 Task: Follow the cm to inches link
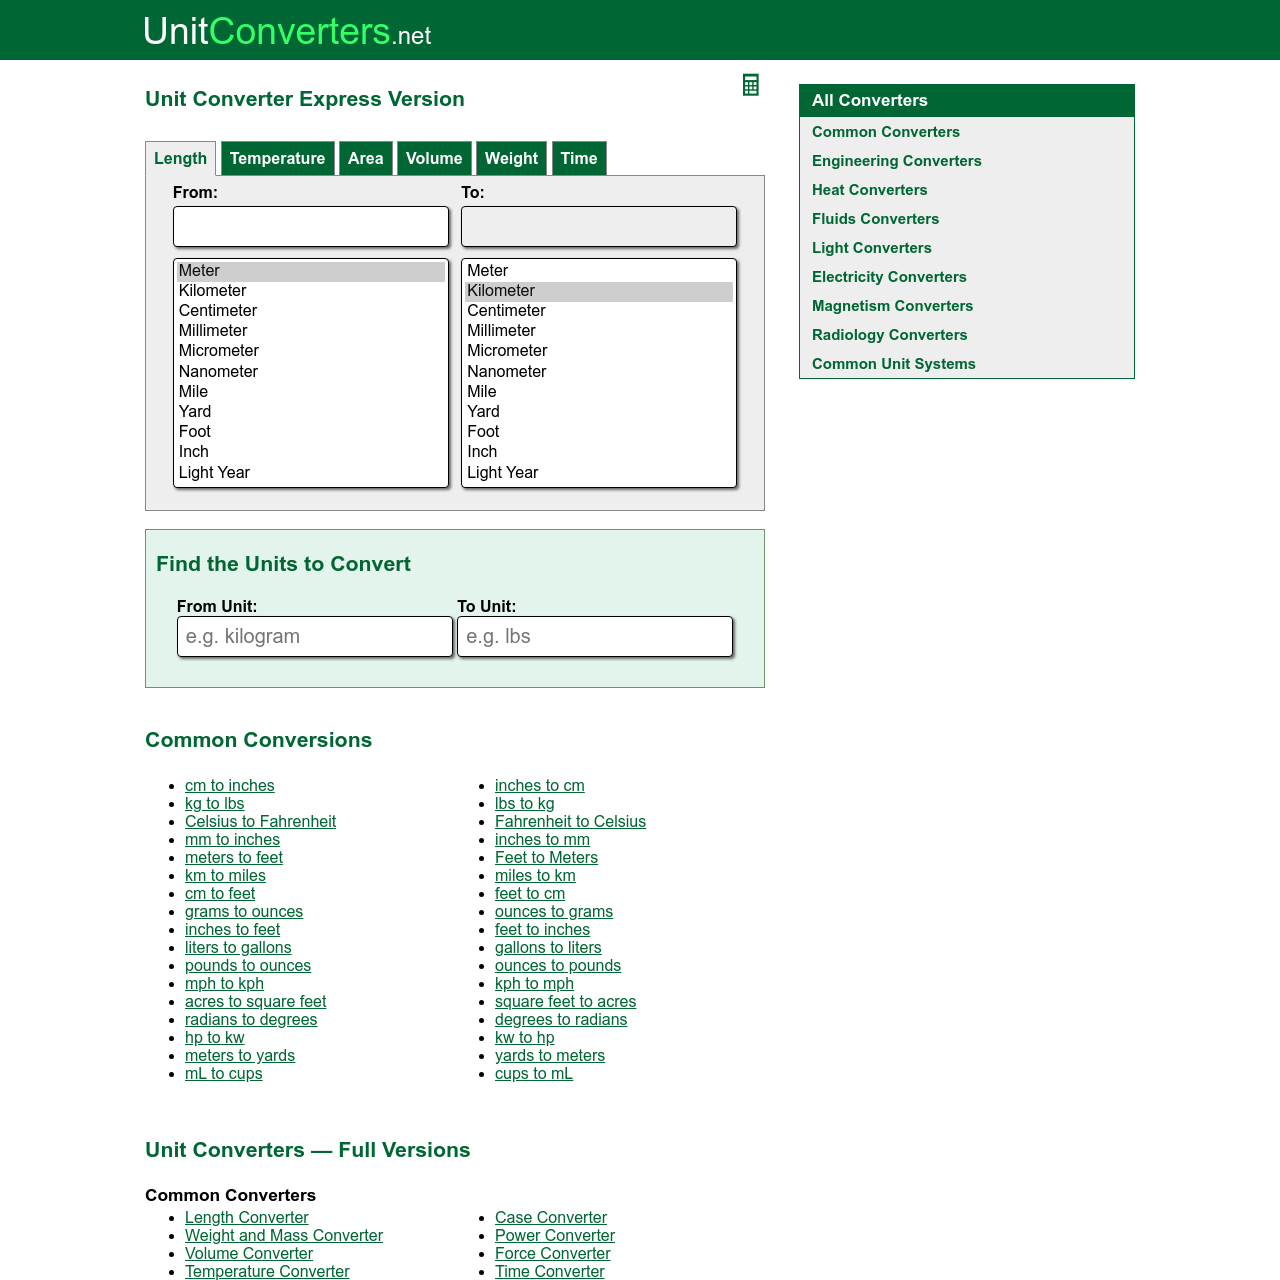[x=229, y=786]
